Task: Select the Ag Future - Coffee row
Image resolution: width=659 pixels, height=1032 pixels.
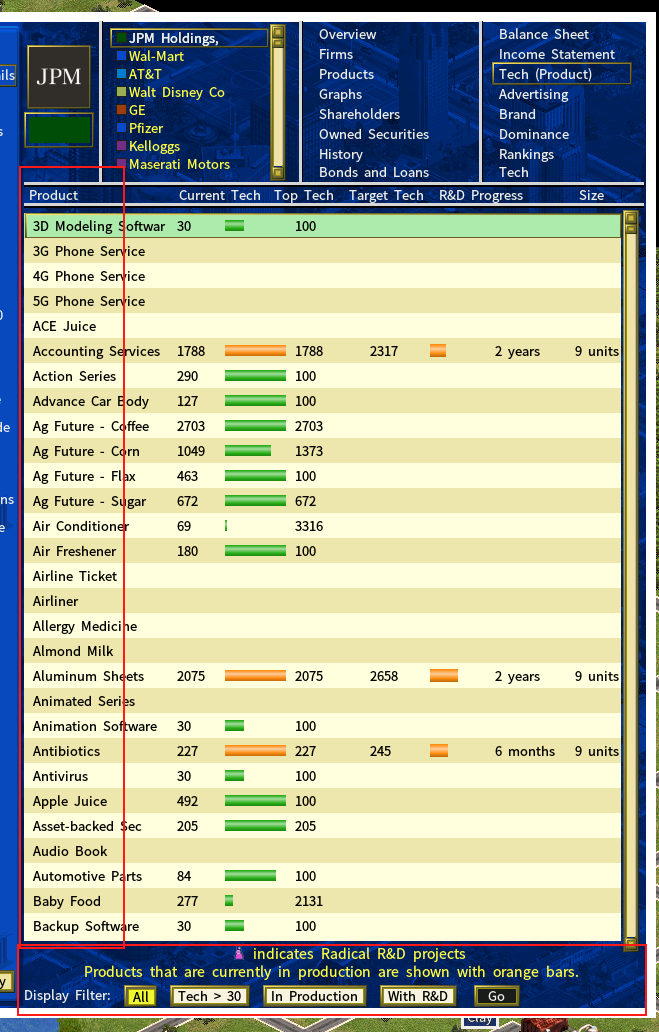Action: click(323, 426)
